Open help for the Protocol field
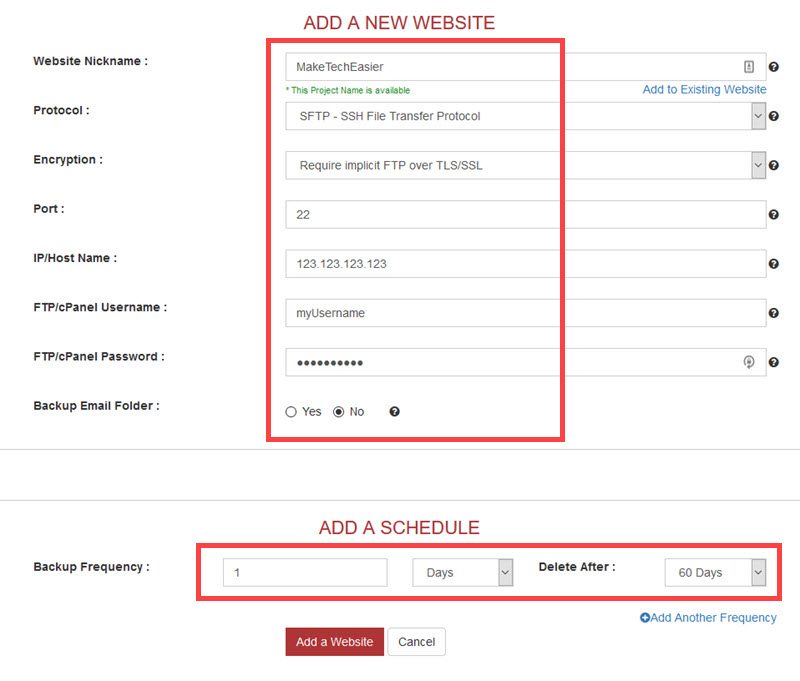The height and width of the screenshot is (681, 800). click(775, 116)
